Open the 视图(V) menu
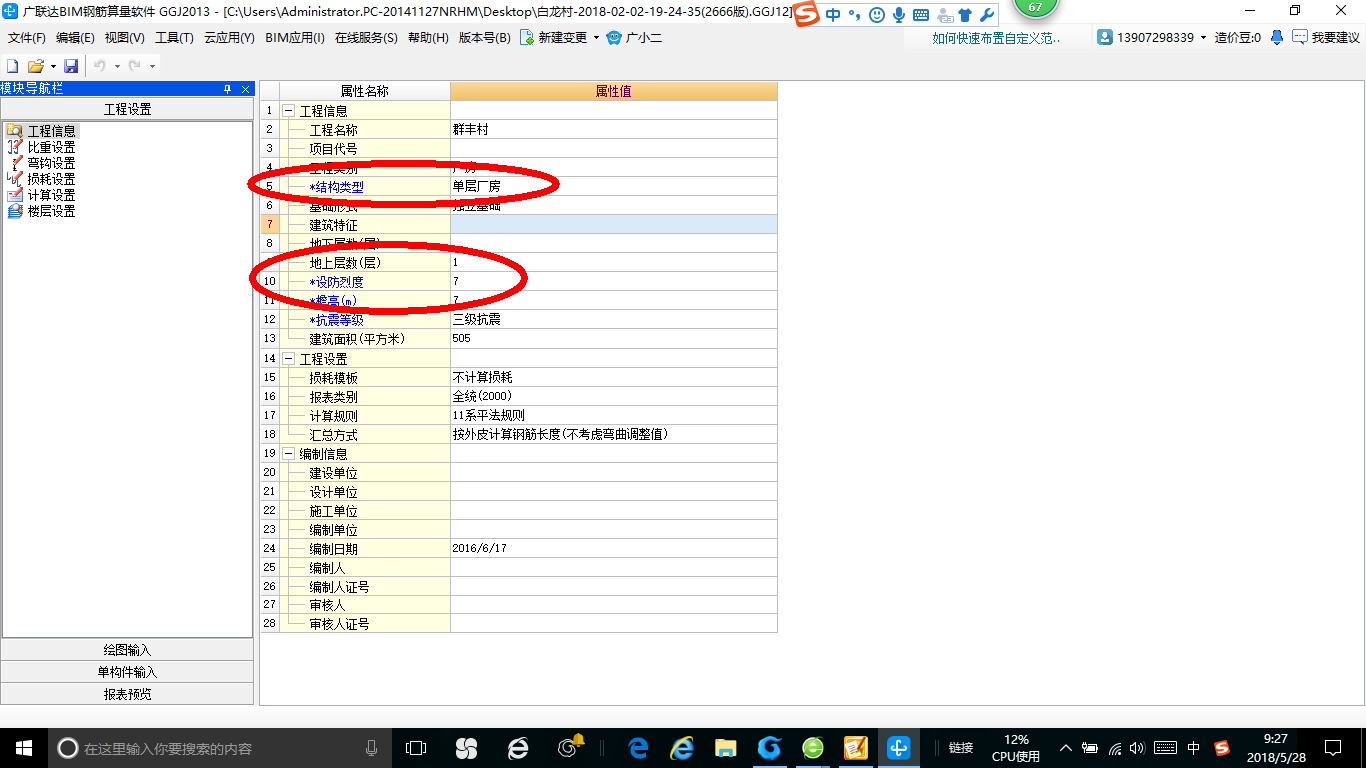 (x=124, y=38)
